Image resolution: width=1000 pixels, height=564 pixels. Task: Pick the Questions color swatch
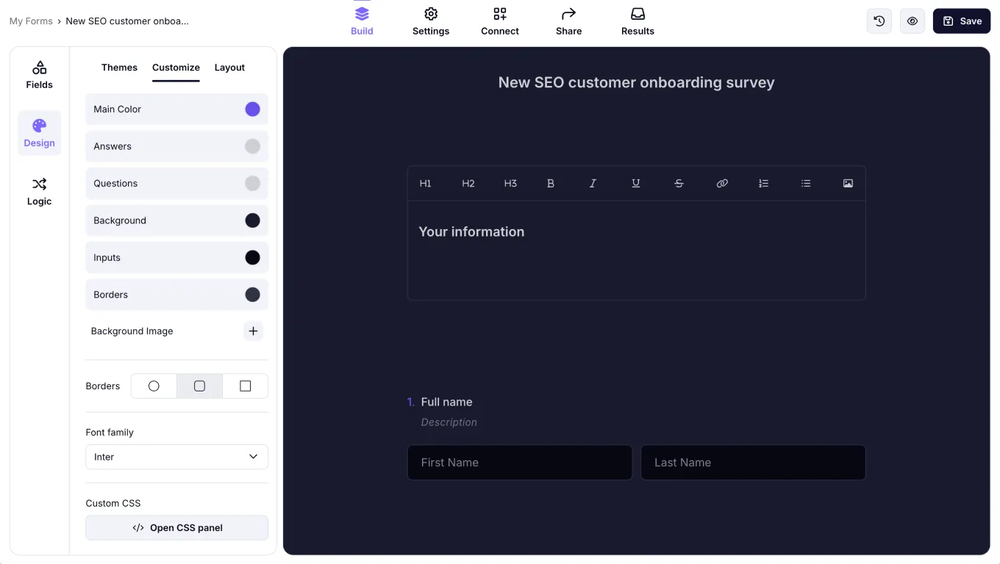point(253,183)
